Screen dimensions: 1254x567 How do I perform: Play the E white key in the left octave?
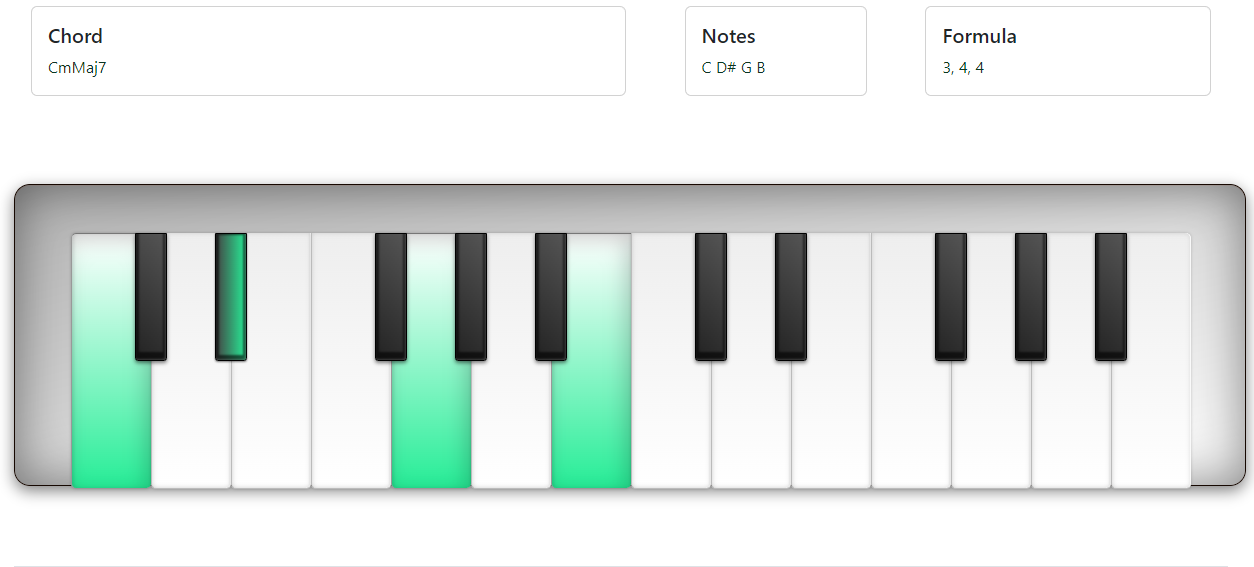[x=271, y=430]
